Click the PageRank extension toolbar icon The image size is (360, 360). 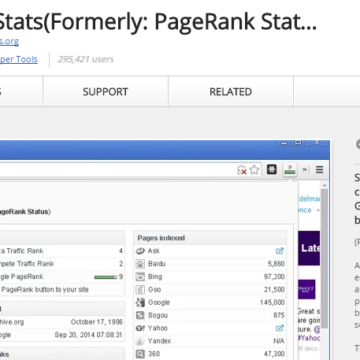point(290,170)
